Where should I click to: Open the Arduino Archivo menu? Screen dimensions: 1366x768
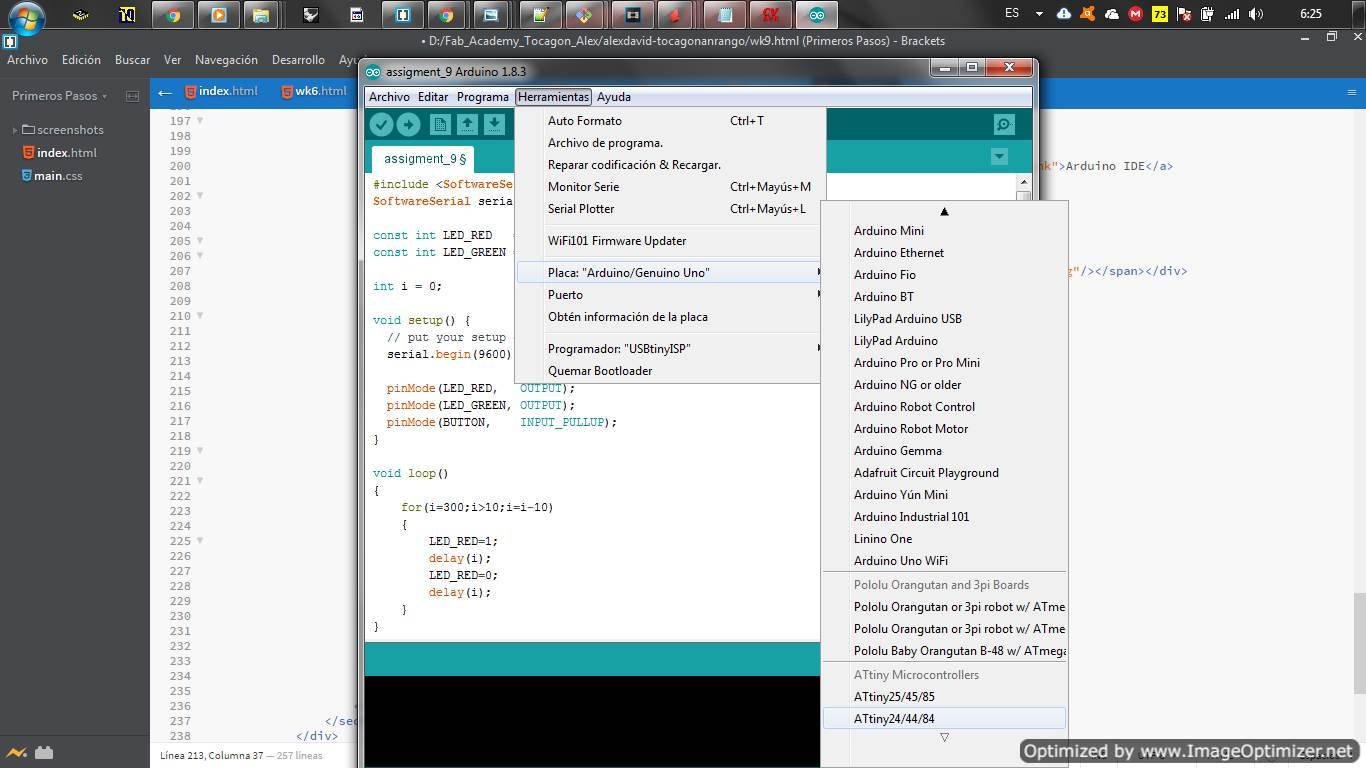(389, 97)
